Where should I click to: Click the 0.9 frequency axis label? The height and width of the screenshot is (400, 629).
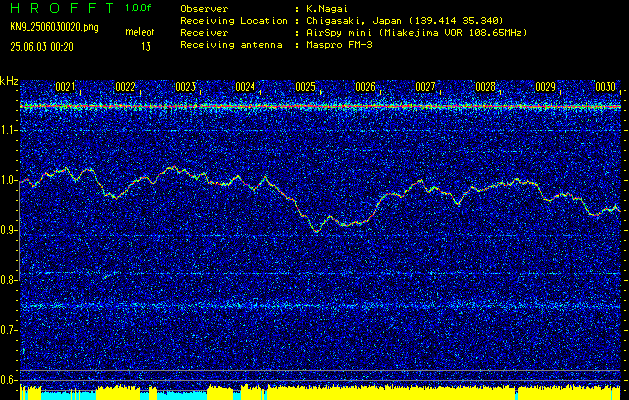9,230
